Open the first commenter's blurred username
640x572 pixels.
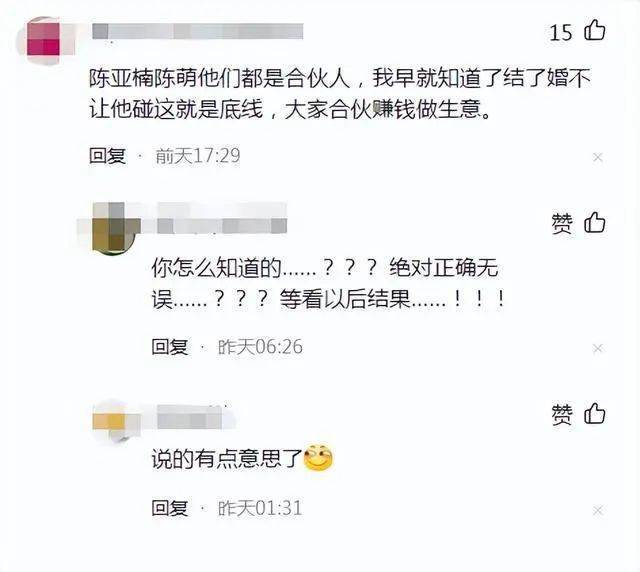pos(198,31)
